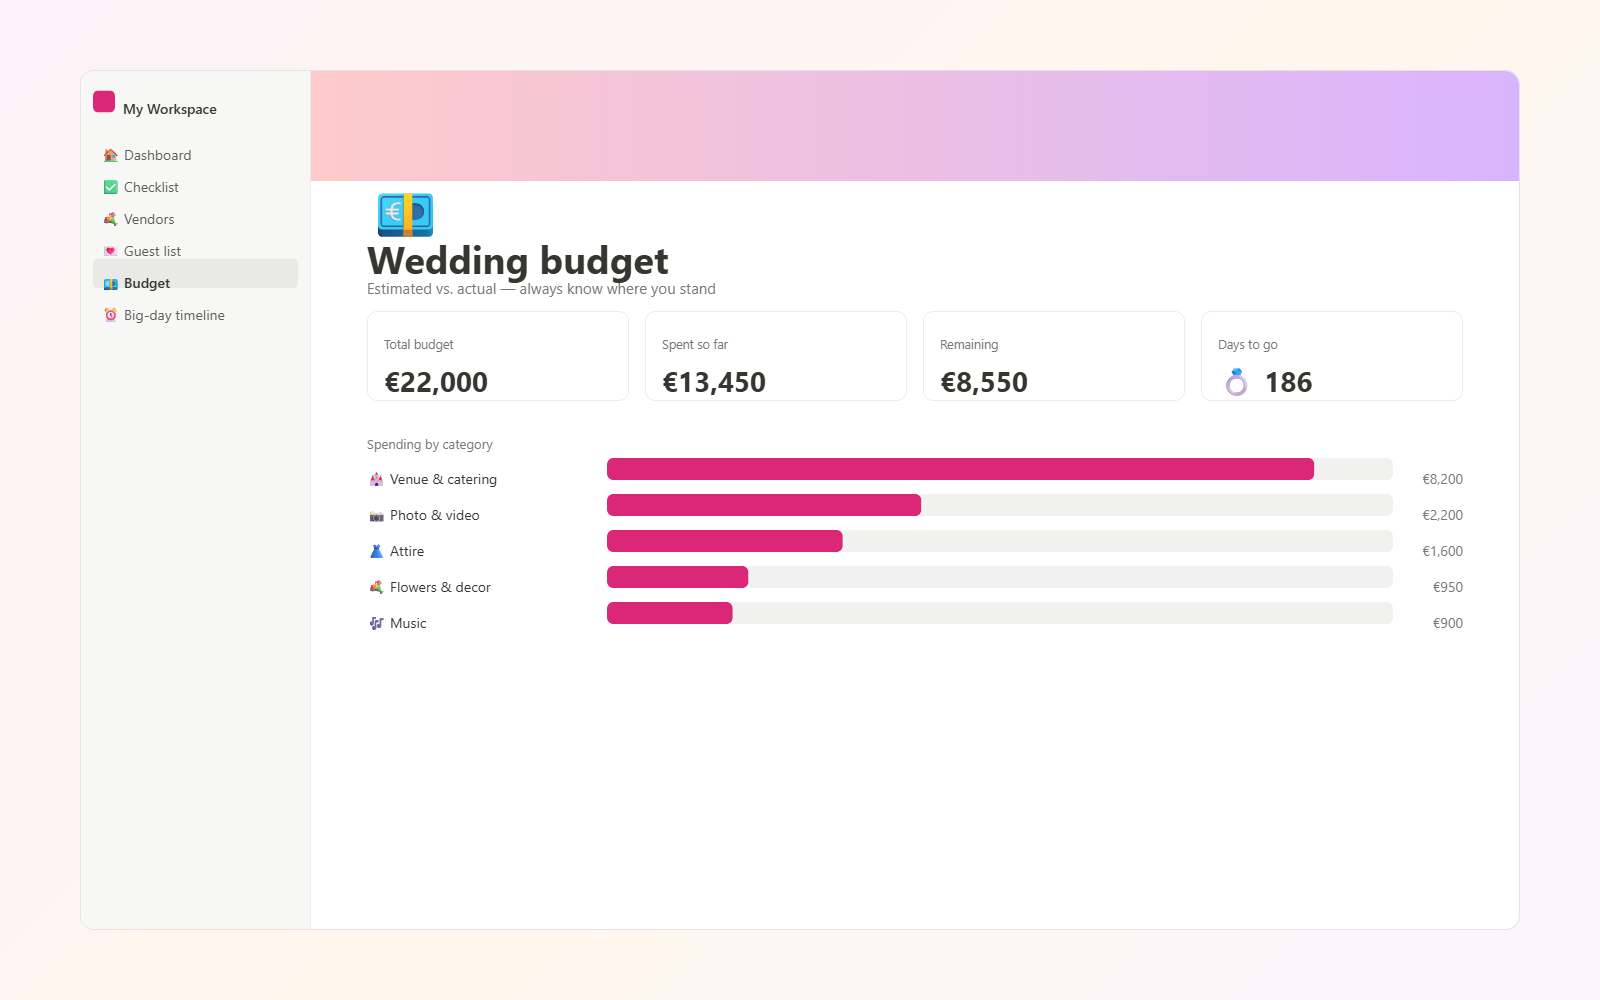This screenshot has height=1000, width=1600.
Task: Click the Spent so far card
Action: coord(776,356)
